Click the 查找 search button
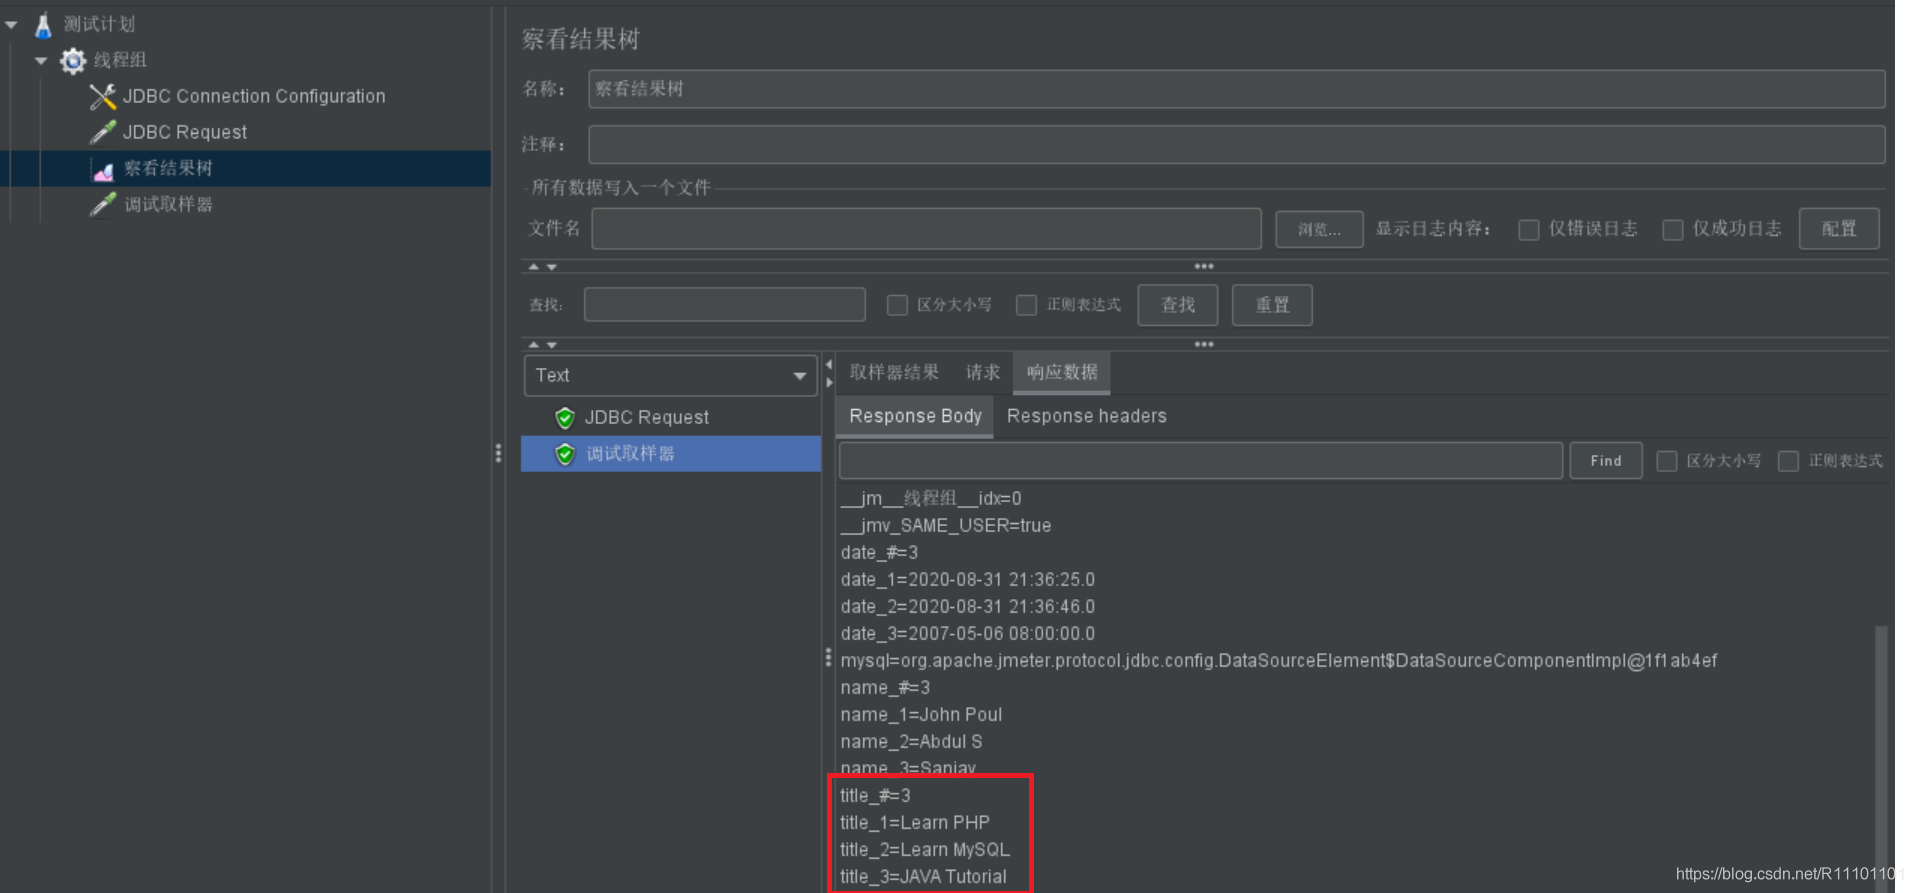This screenshot has width=1913, height=893. pyautogui.click(x=1178, y=305)
